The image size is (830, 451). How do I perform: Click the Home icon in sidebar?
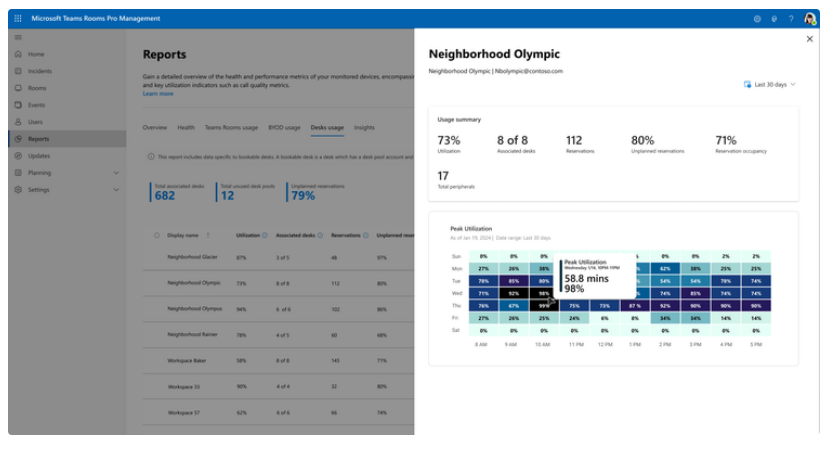point(18,54)
